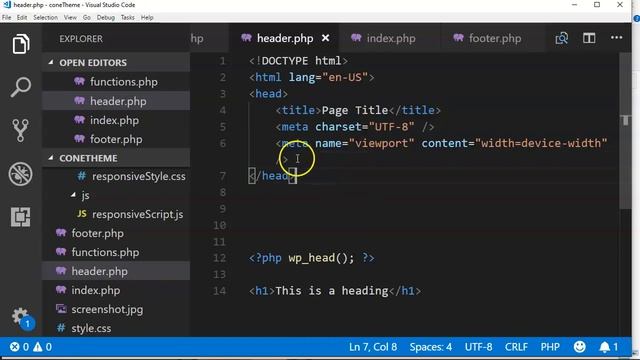Open the Debug view icon
The width and height of the screenshot is (640, 360).
20,174
